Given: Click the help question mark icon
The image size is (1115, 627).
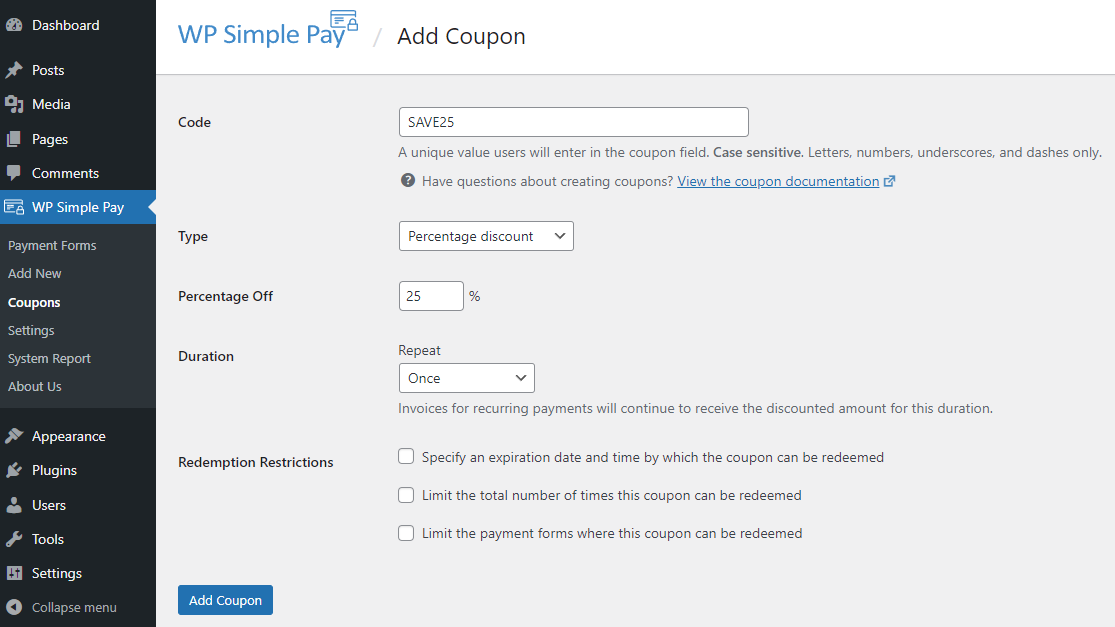Looking at the screenshot, I should pos(407,181).
